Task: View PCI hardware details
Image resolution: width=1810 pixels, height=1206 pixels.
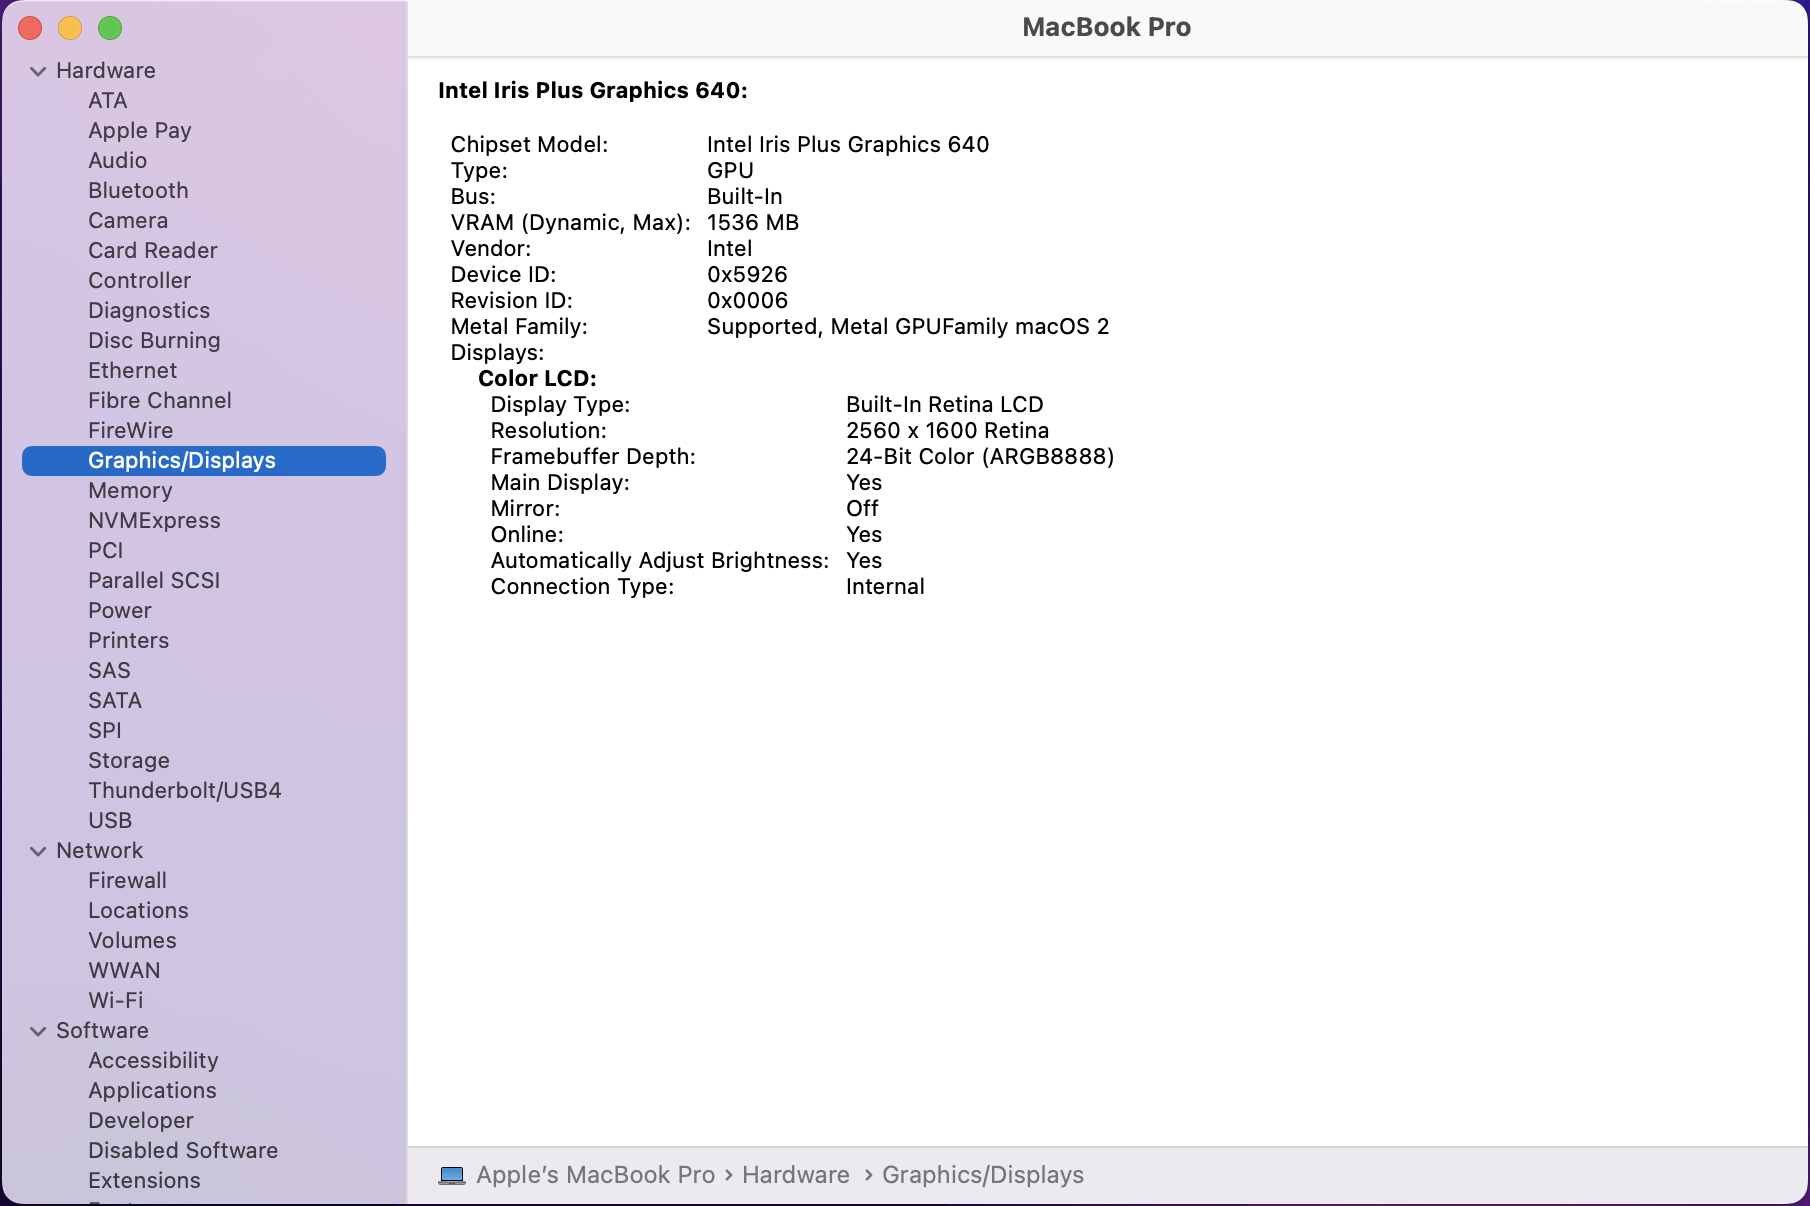Action: click(x=106, y=551)
